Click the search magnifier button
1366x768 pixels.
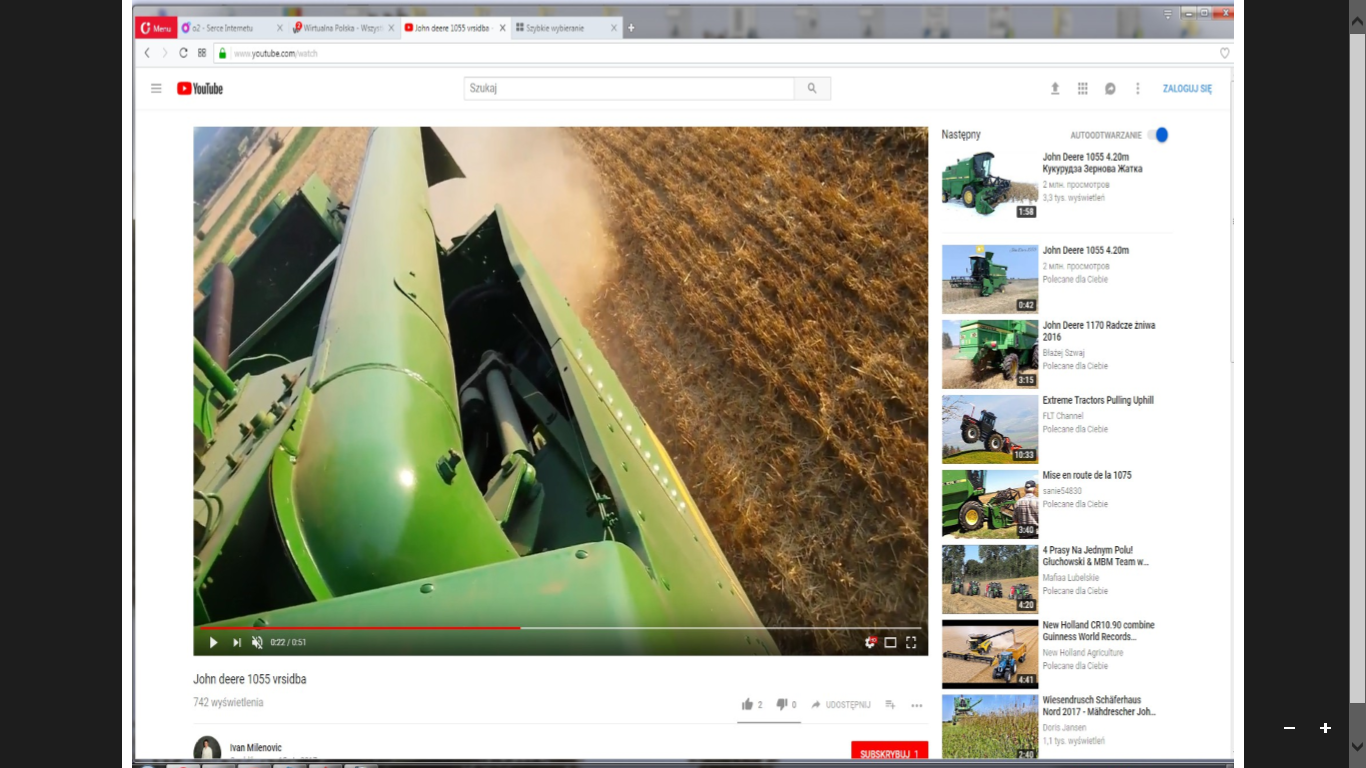(x=812, y=88)
